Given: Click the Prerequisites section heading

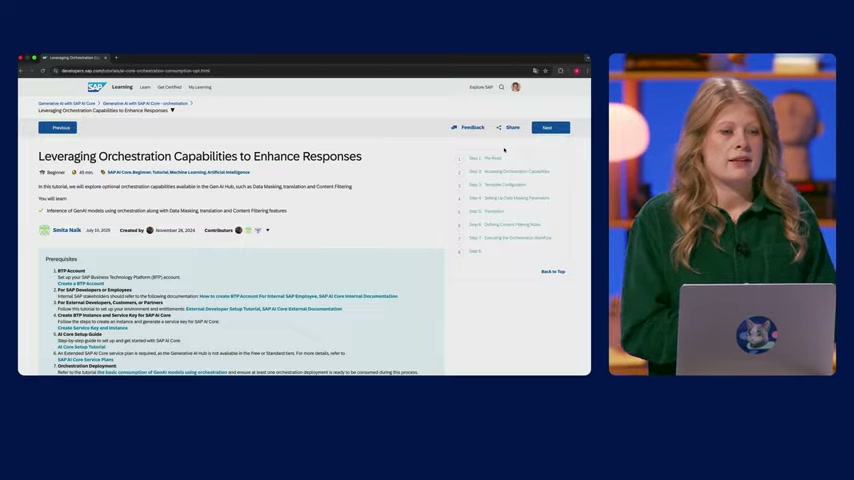Looking at the screenshot, I should point(61,259).
